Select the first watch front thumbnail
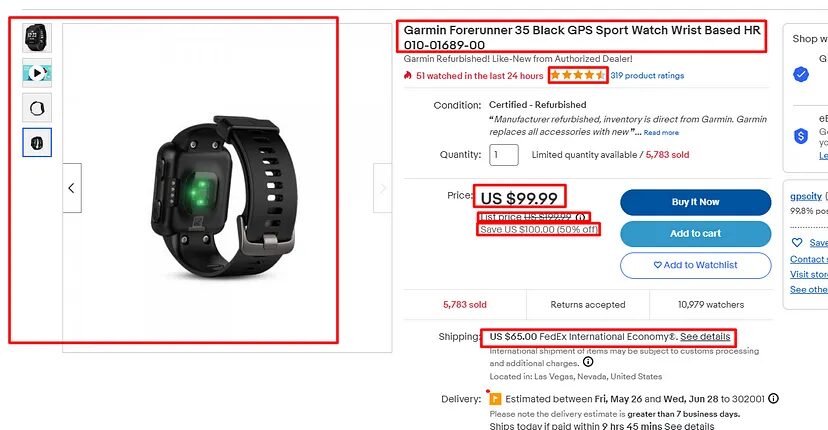Screen dimensions: 828x430 tap(37, 38)
